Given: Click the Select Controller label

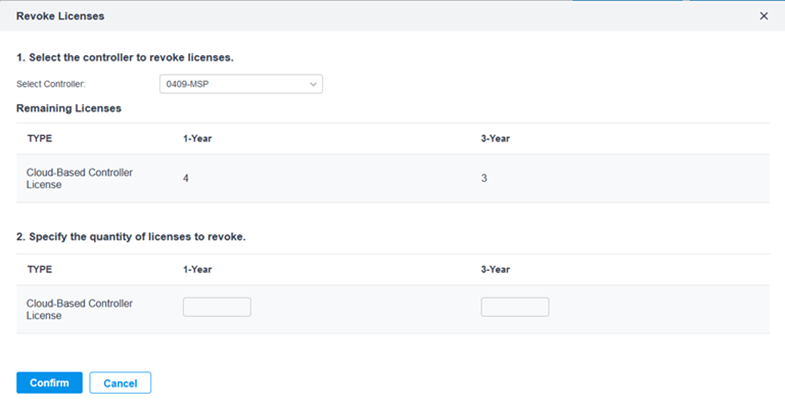Looking at the screenshot, I should pyautogui.click(x=51, y=84).
